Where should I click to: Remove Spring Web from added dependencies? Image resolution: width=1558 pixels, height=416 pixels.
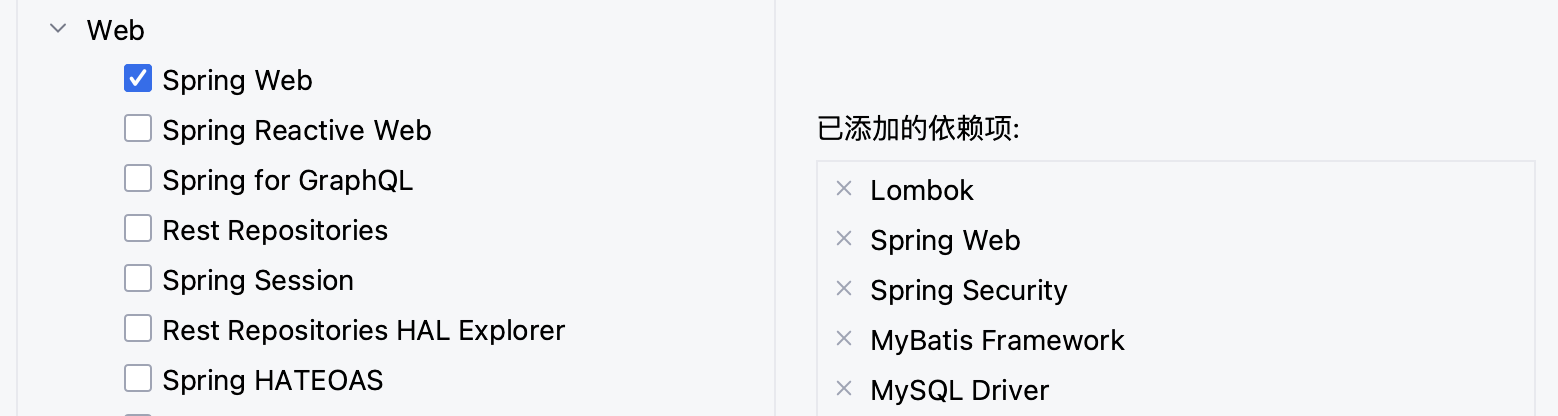[844, 239]
